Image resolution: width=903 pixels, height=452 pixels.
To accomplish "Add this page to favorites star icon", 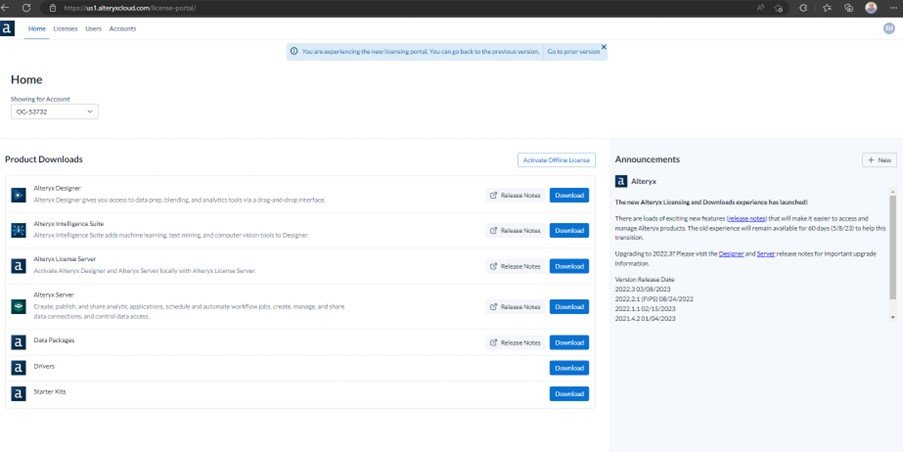I will (x=779, y=8).
